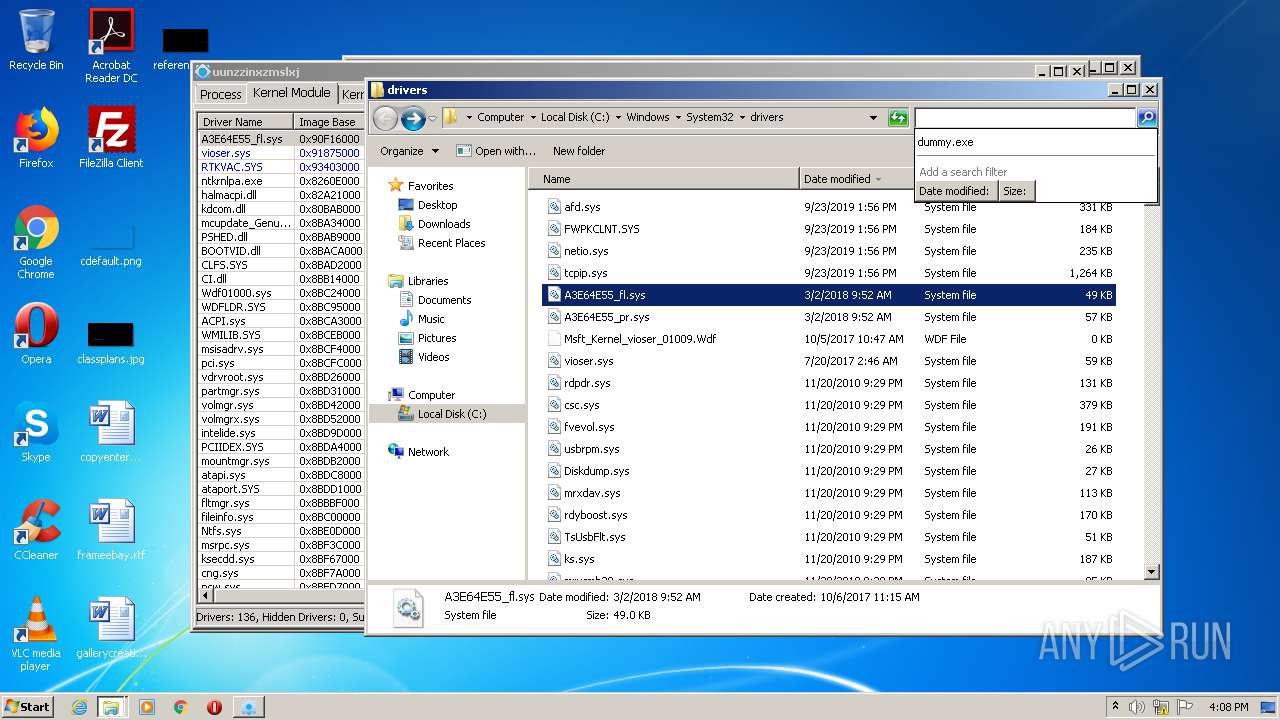The image size is (1280, 720).
Task: Click the refresh button beside address bar
Action: (898, 118)
